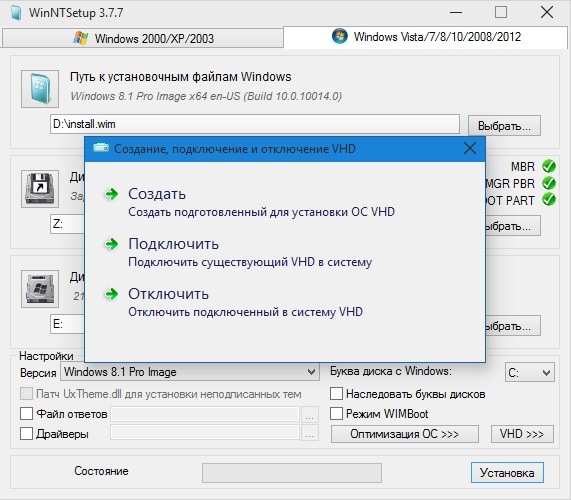Click the Windows installation source image icon

point(40,89)
